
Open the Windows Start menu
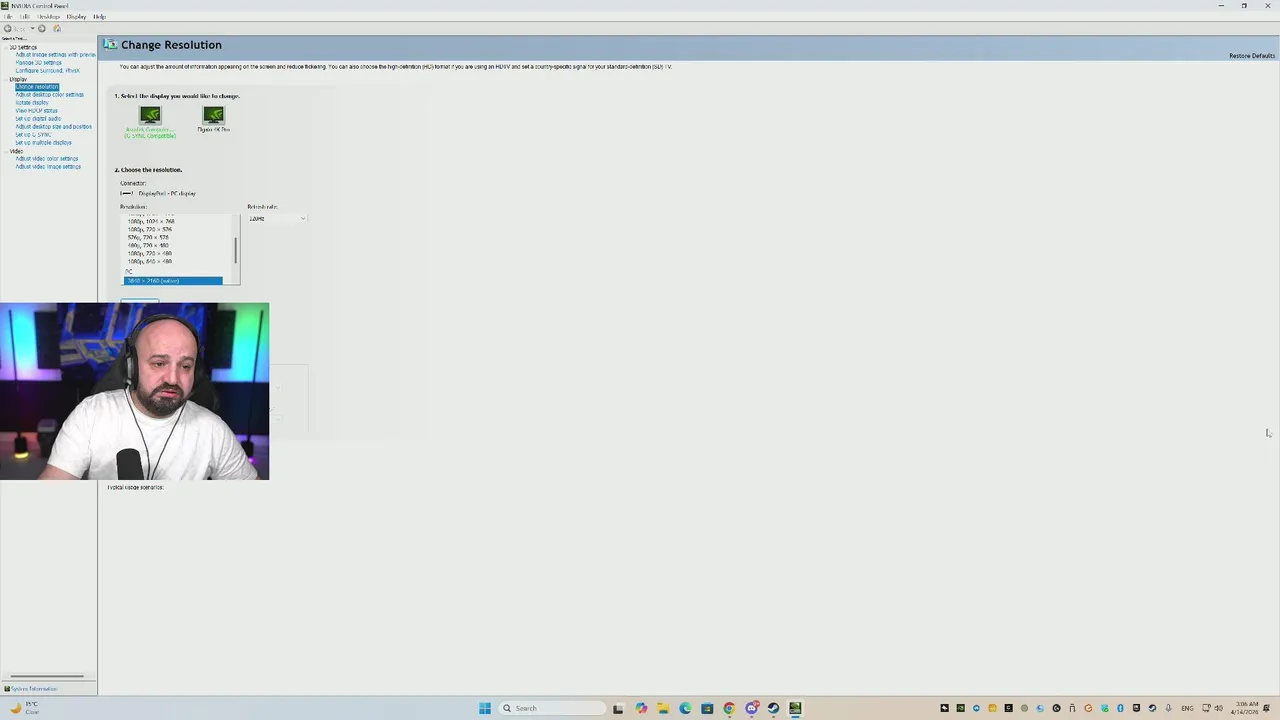point(485,708)
